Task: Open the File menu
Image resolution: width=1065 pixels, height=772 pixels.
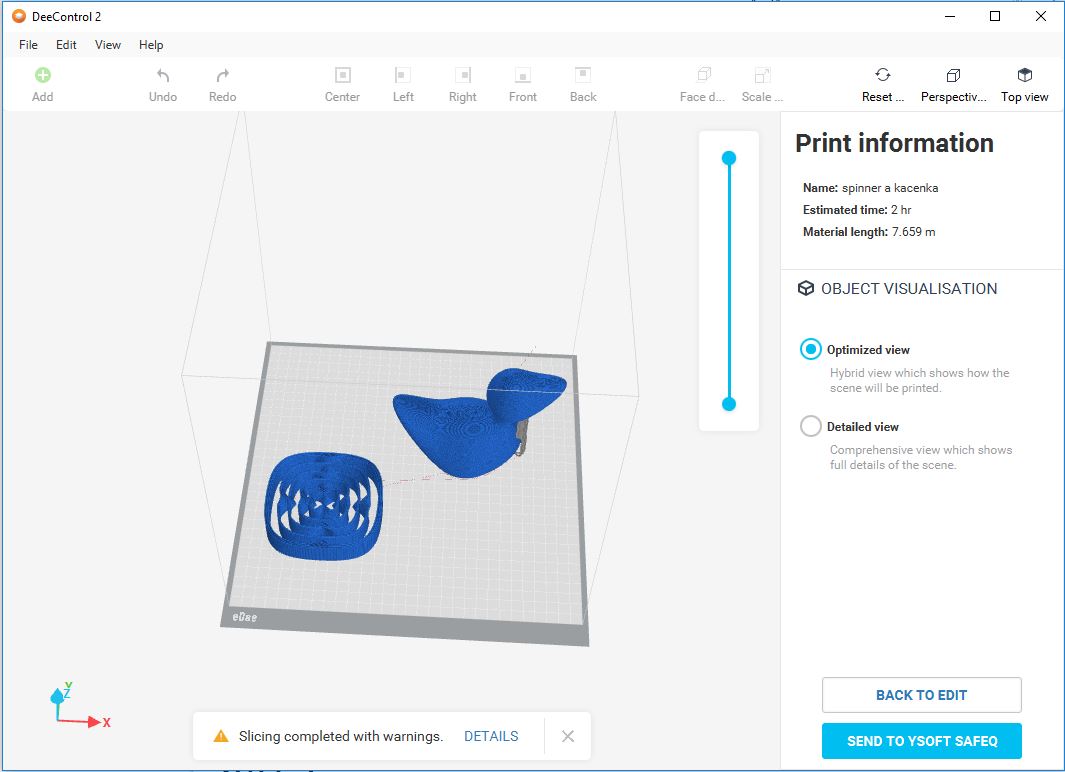Action: coord(28,45)
